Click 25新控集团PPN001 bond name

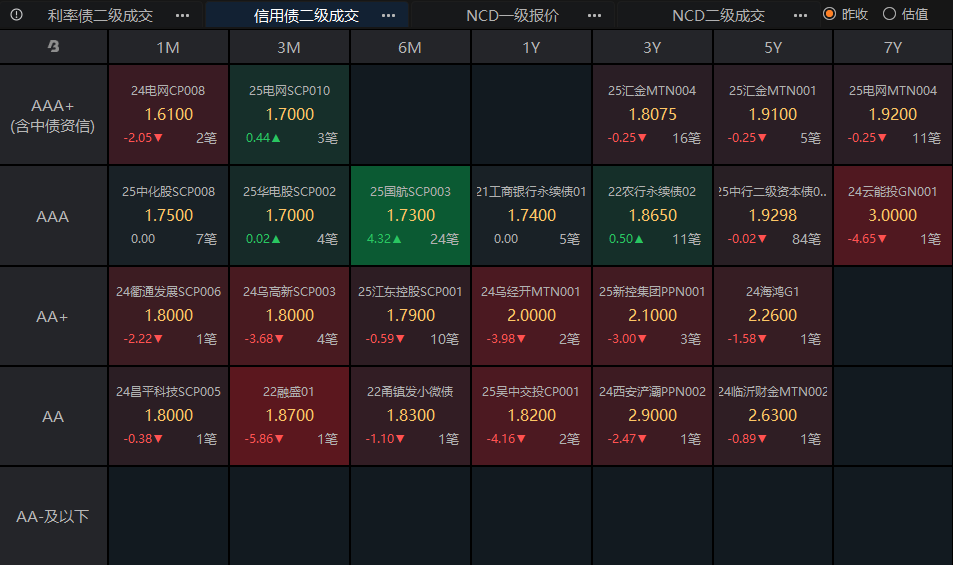coord(652,292)
